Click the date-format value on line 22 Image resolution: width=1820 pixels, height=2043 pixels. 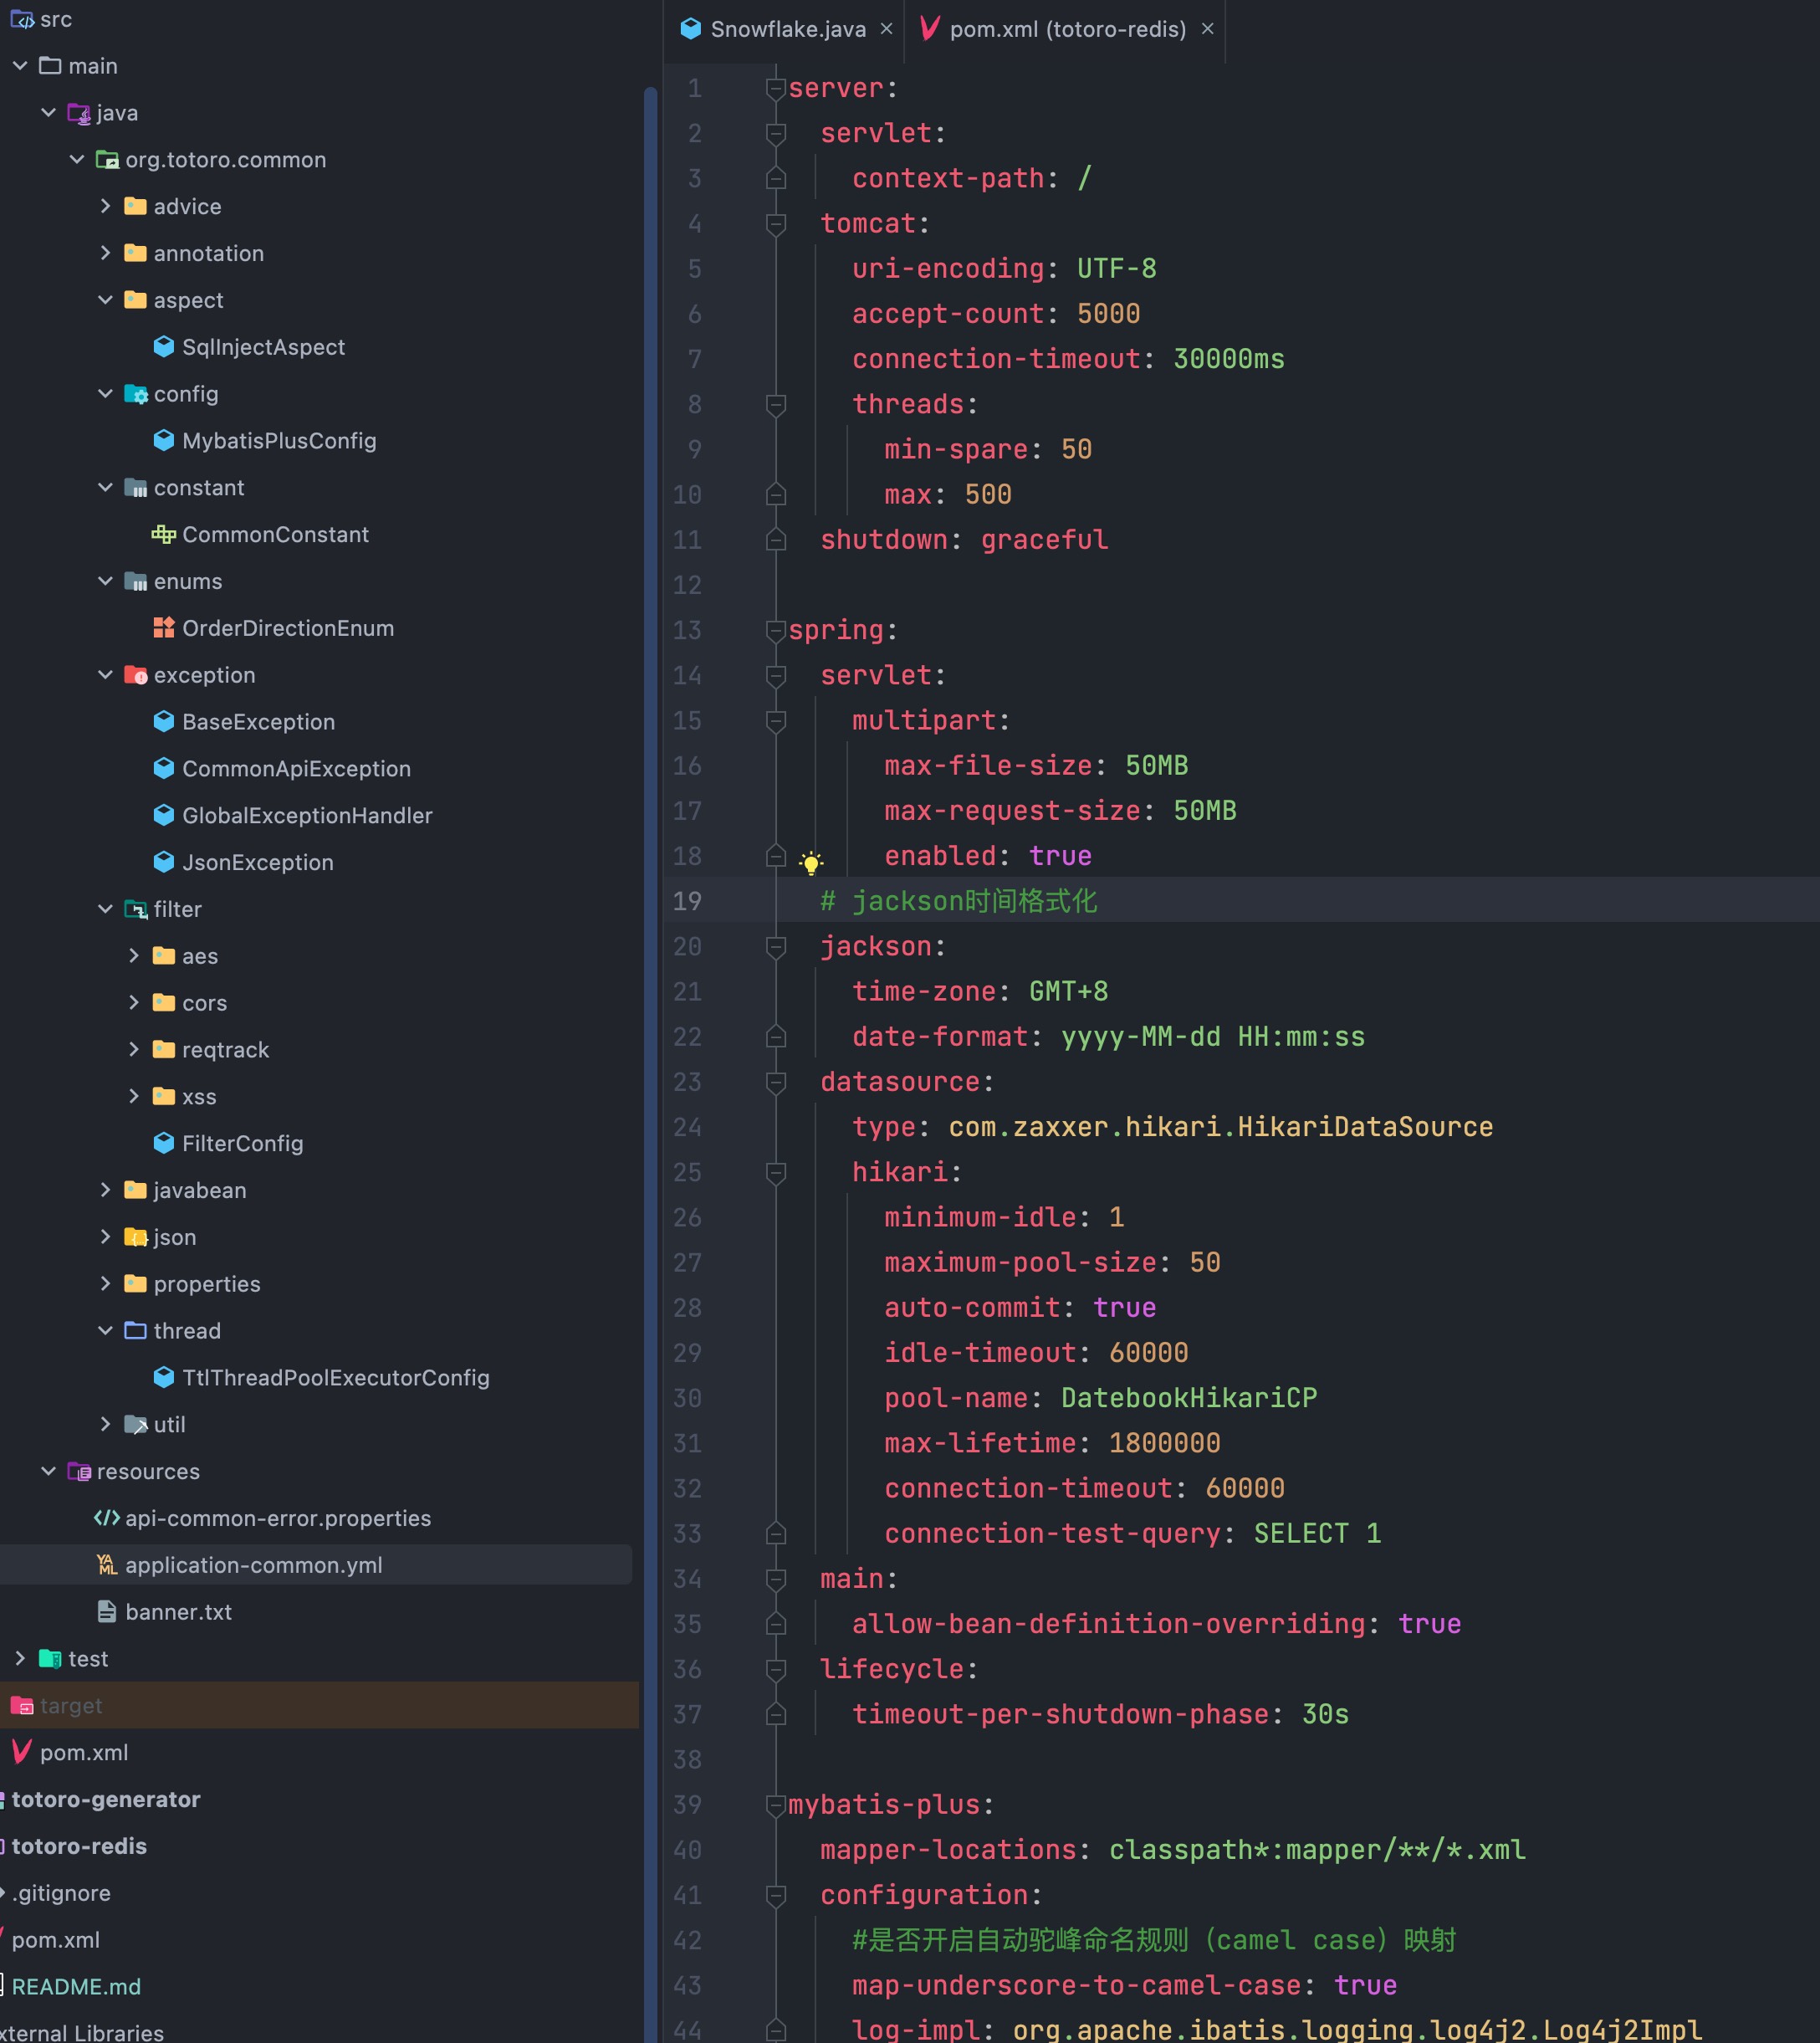[1212, 1037]
